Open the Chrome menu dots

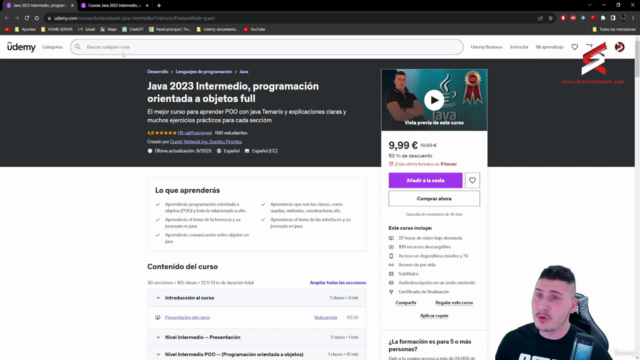(x=633, y=18)
